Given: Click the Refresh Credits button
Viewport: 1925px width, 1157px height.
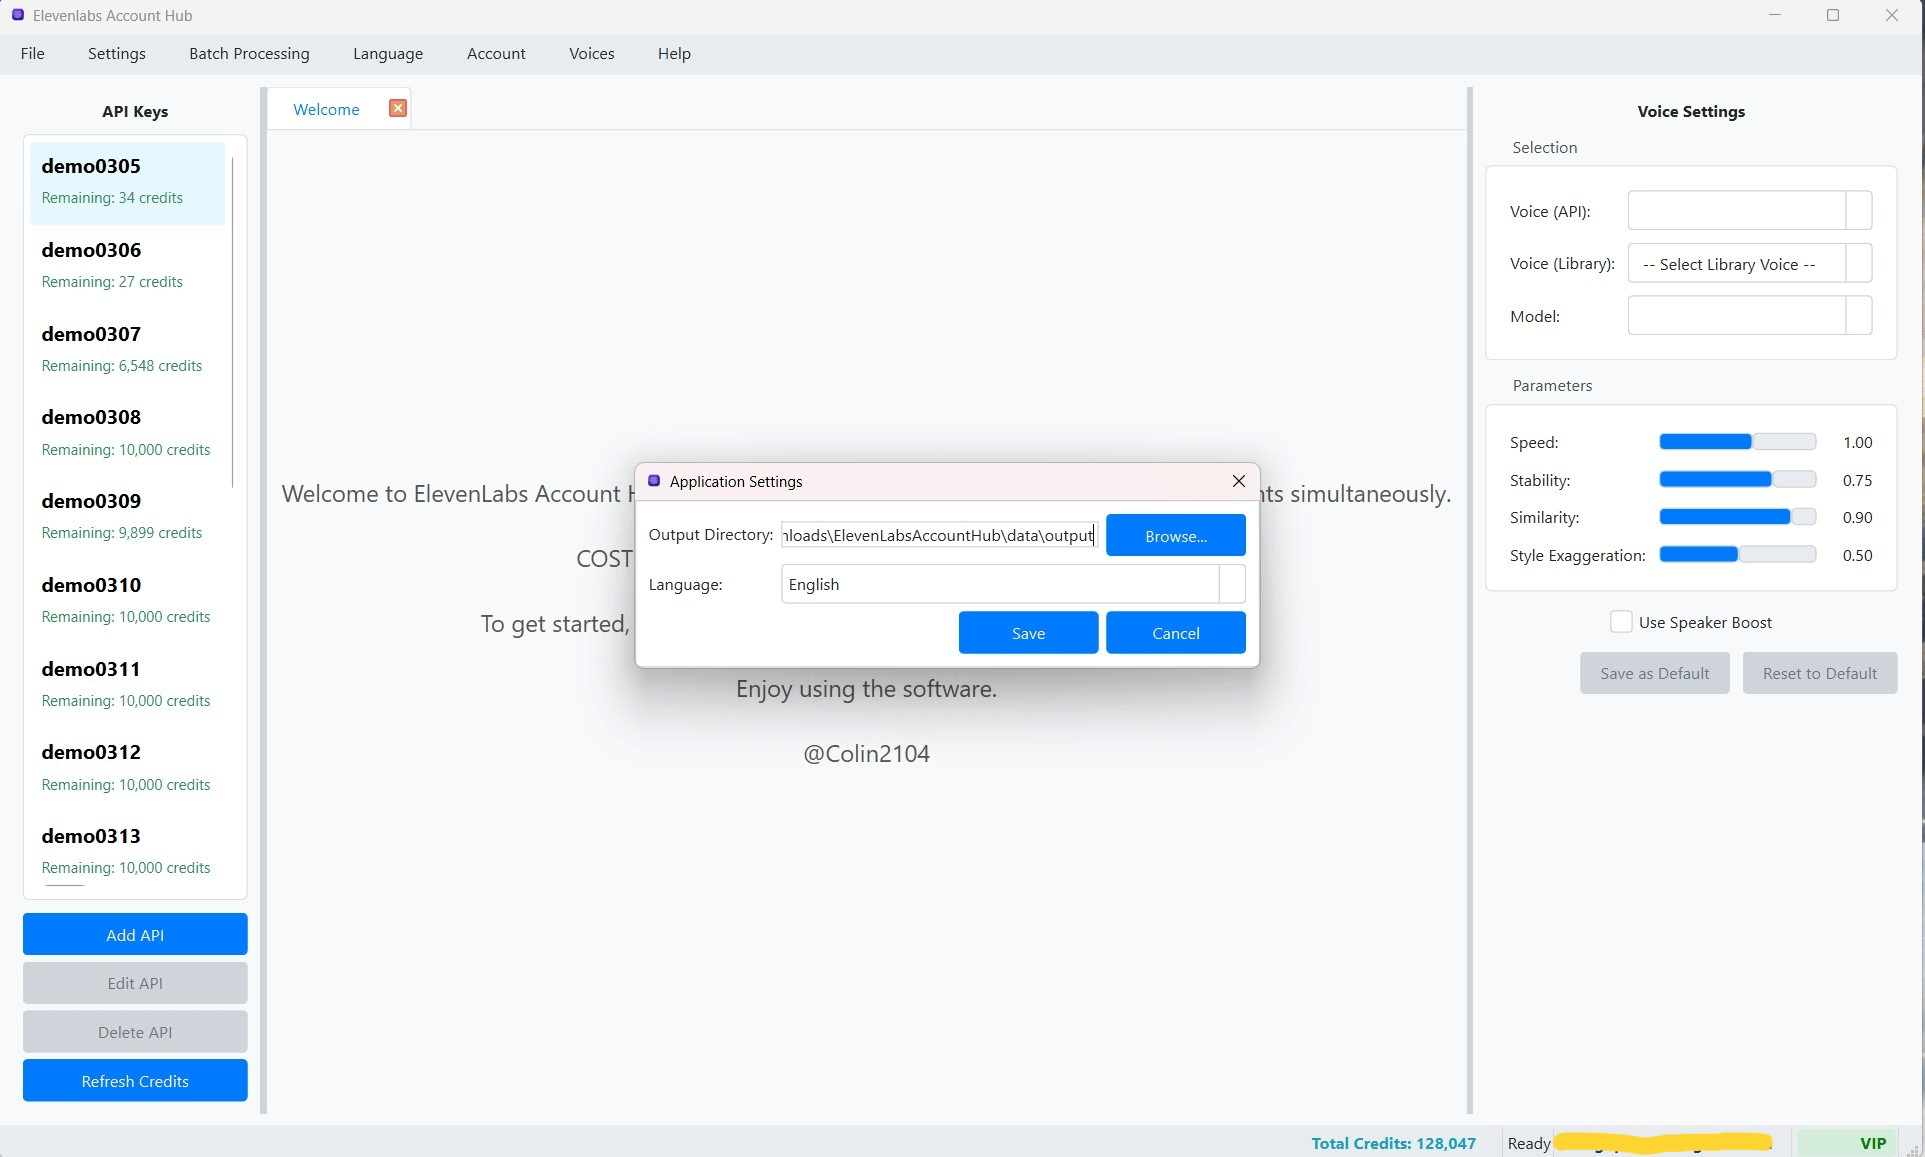Looking at the screenshot, I should click(x=135, y=1081).
